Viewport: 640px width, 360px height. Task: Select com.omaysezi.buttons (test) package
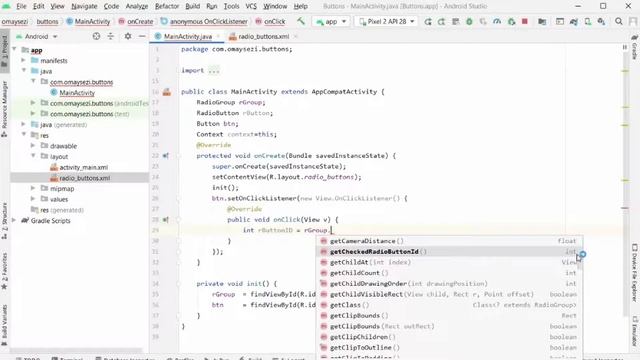click(89, 114)
